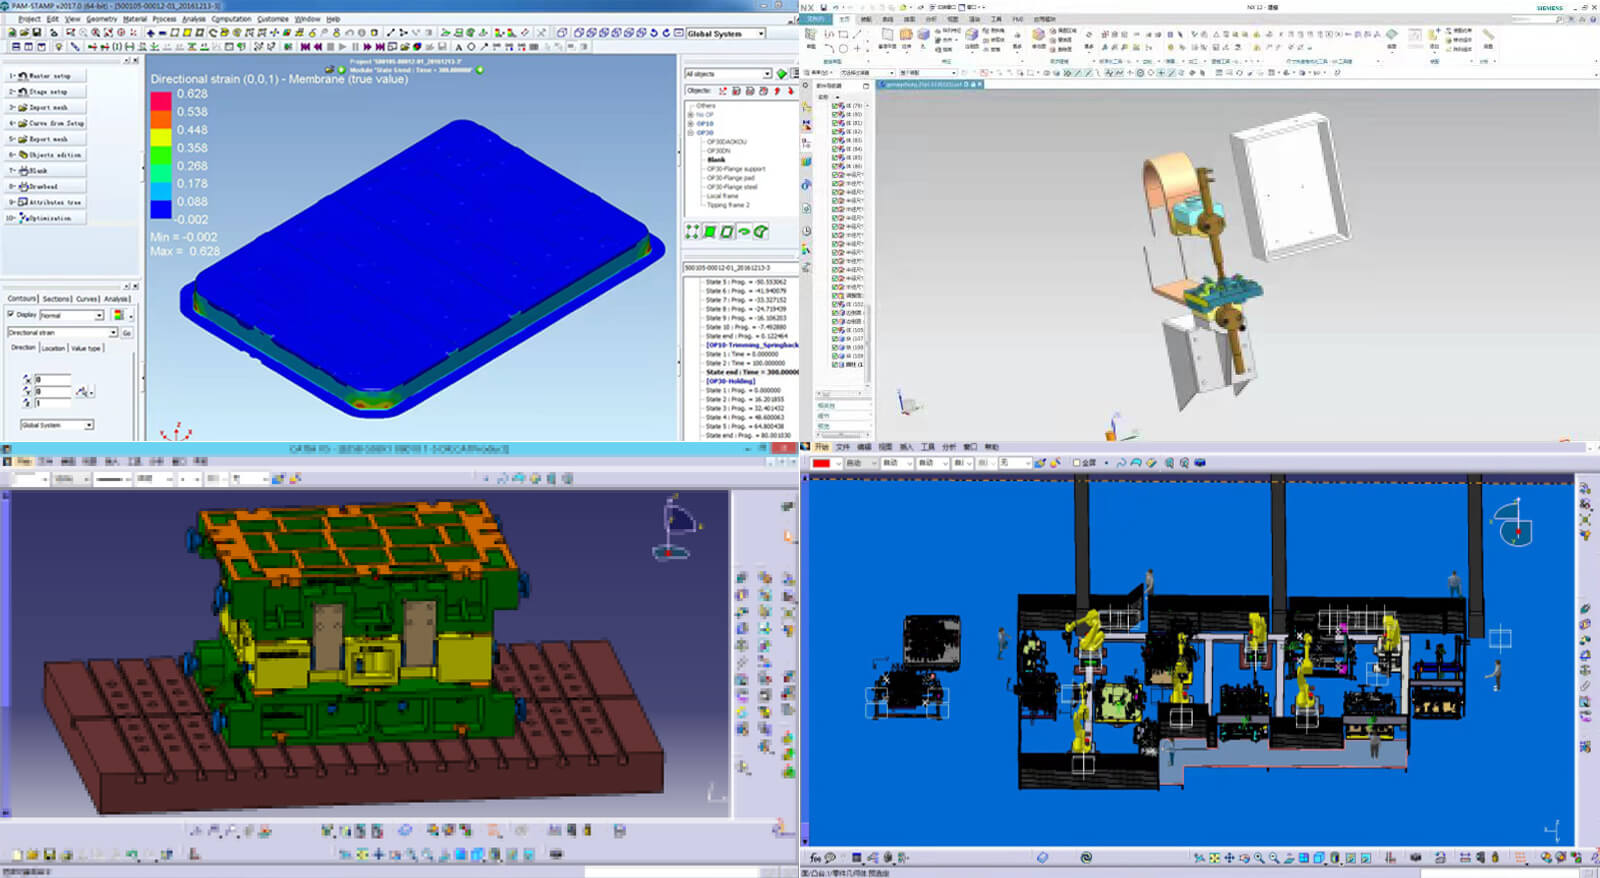Click the Play animation icon in the toolbar
Image resolution: width=1600 pixels, height=878 pixels.
(x=342, y=47)
